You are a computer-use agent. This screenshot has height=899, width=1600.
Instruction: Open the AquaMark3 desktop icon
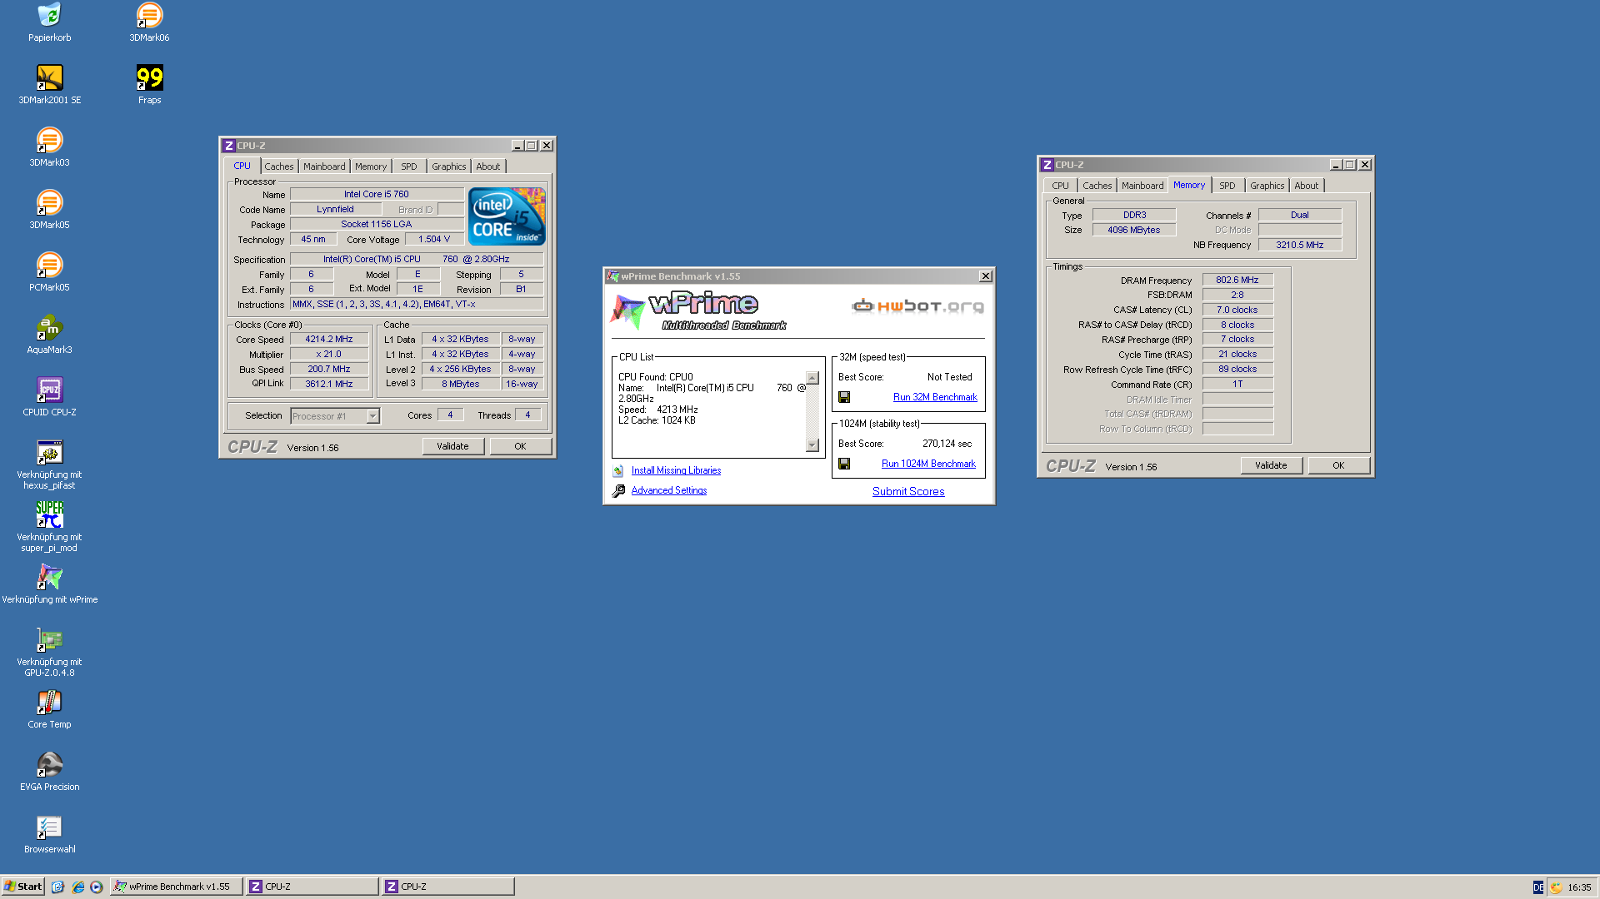(x=49, y=328)
